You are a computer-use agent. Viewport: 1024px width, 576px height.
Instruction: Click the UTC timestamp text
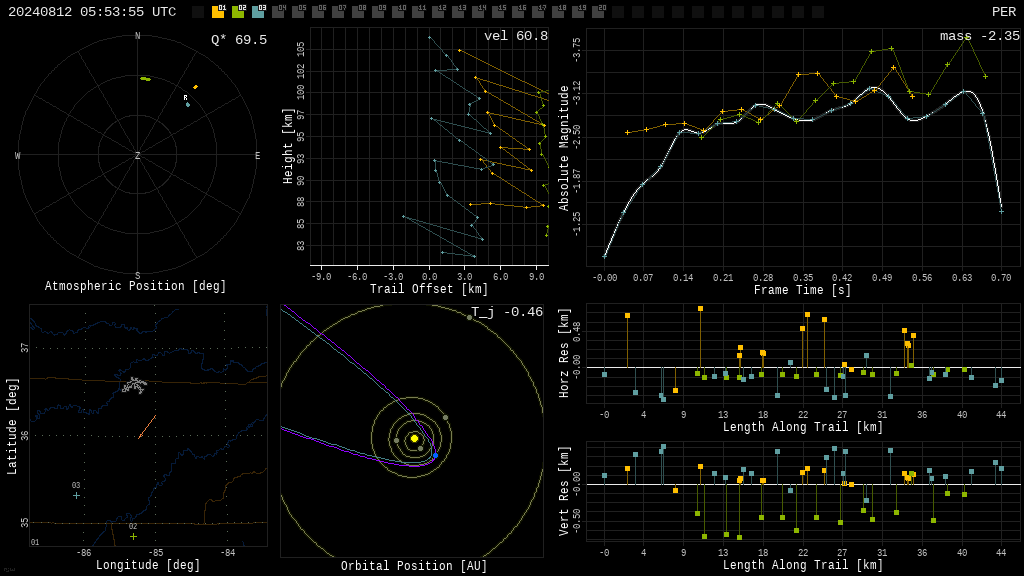[92, 12]
